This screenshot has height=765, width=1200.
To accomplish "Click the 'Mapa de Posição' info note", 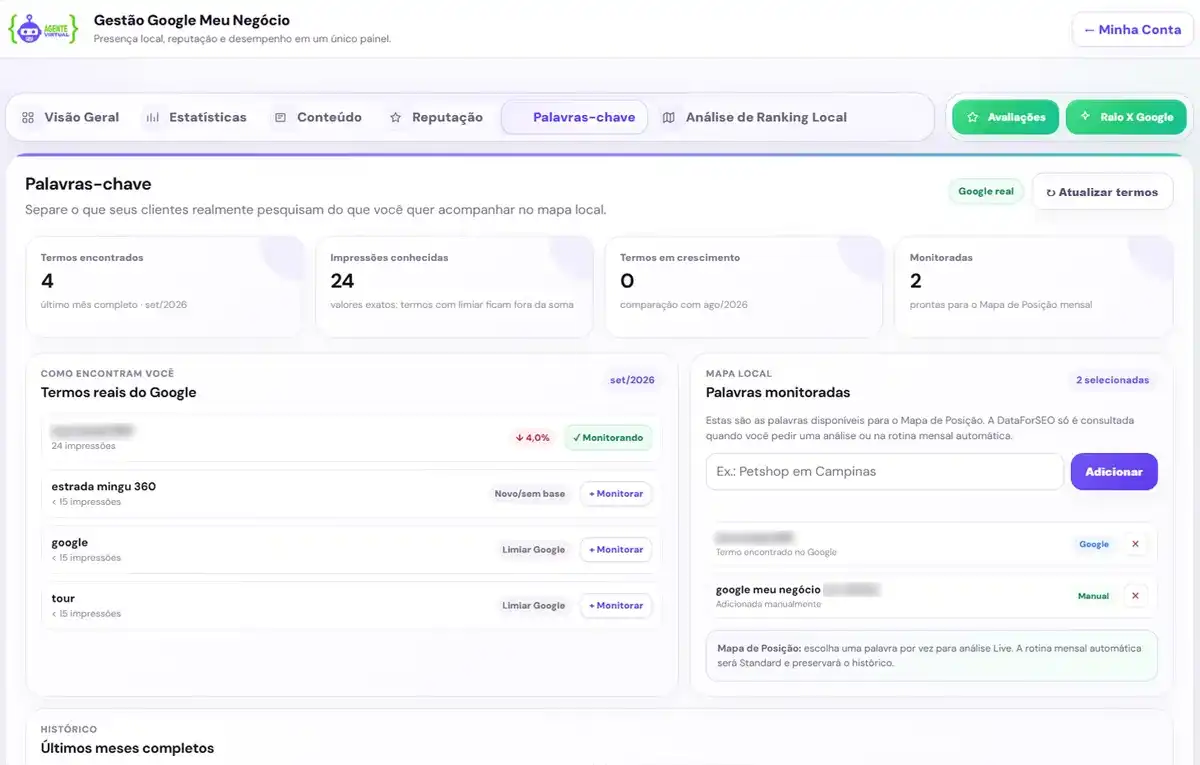I will [931, 656].
